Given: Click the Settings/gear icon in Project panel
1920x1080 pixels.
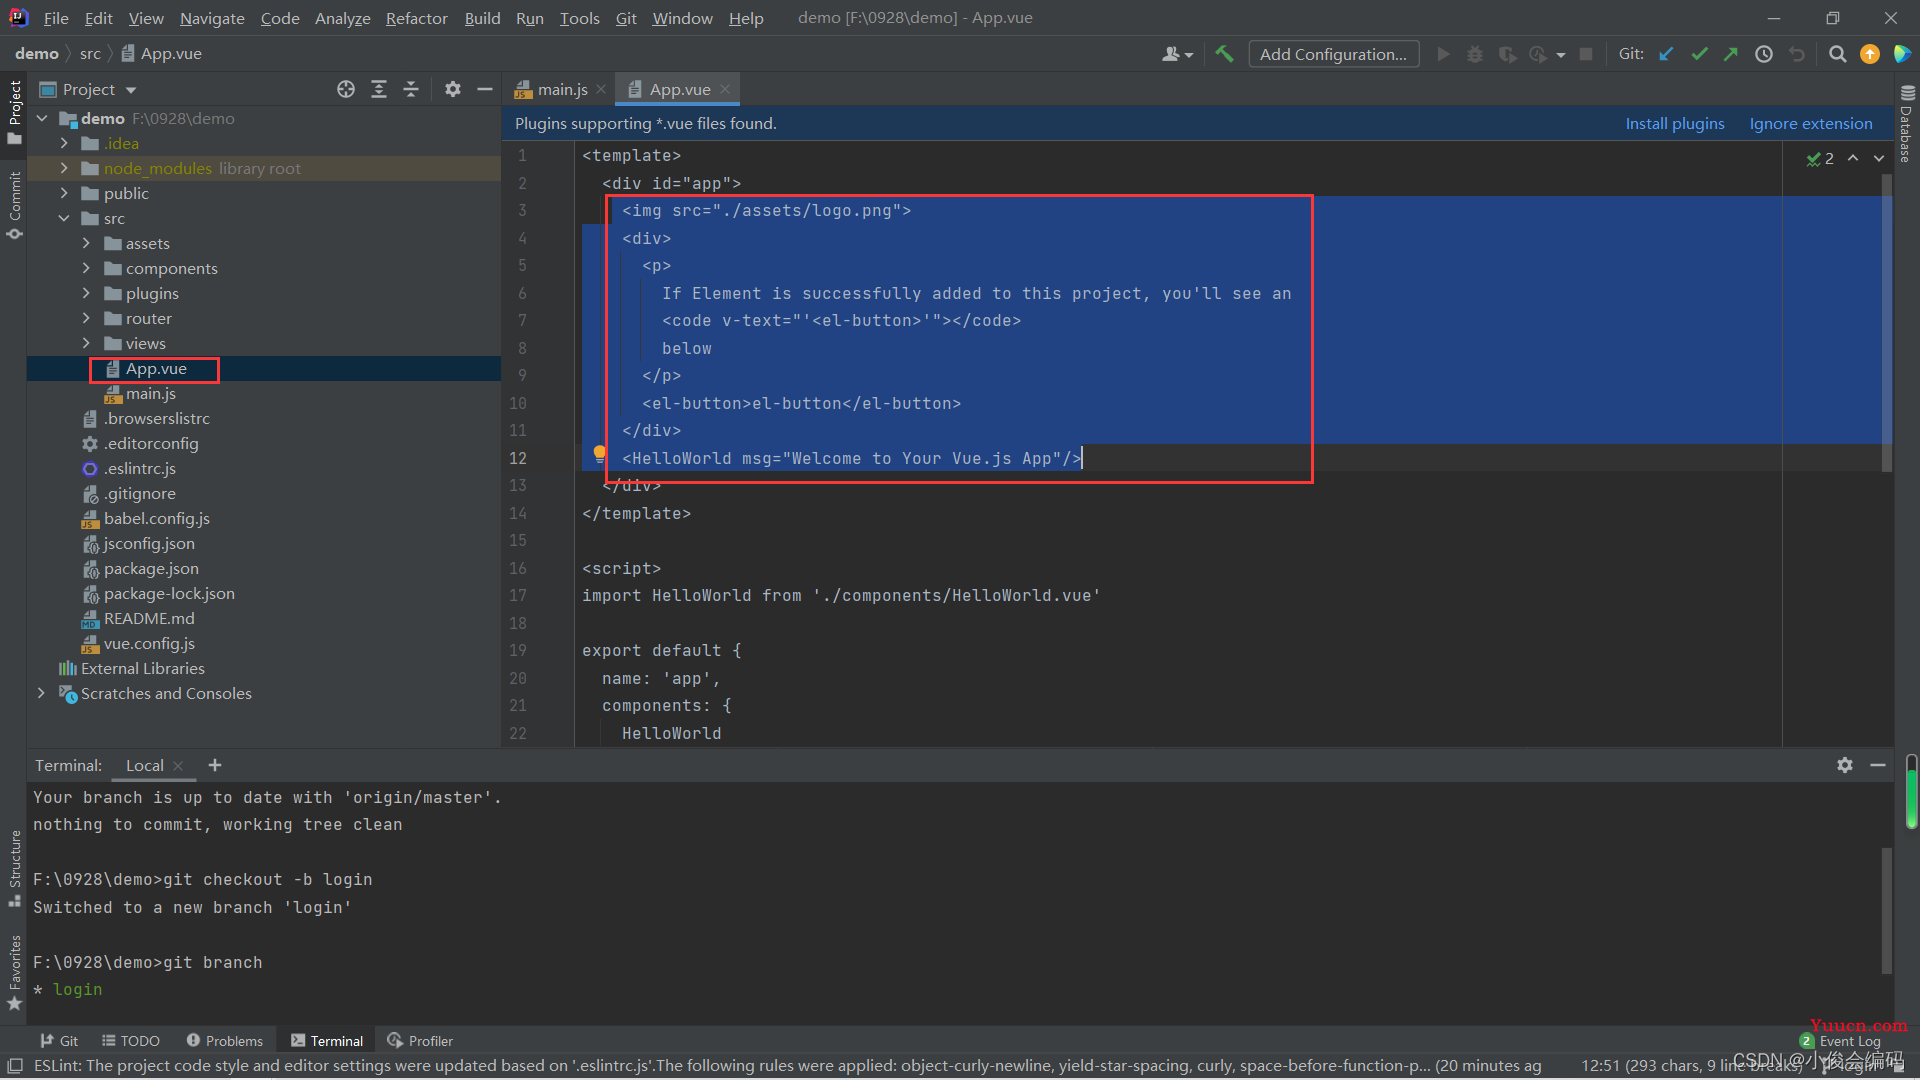Looking at the screenshot, I should point(450,88).
